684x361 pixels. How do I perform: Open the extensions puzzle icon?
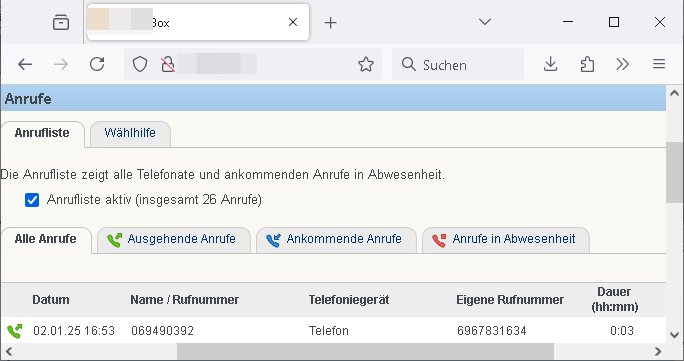click(x=587, y=65)
